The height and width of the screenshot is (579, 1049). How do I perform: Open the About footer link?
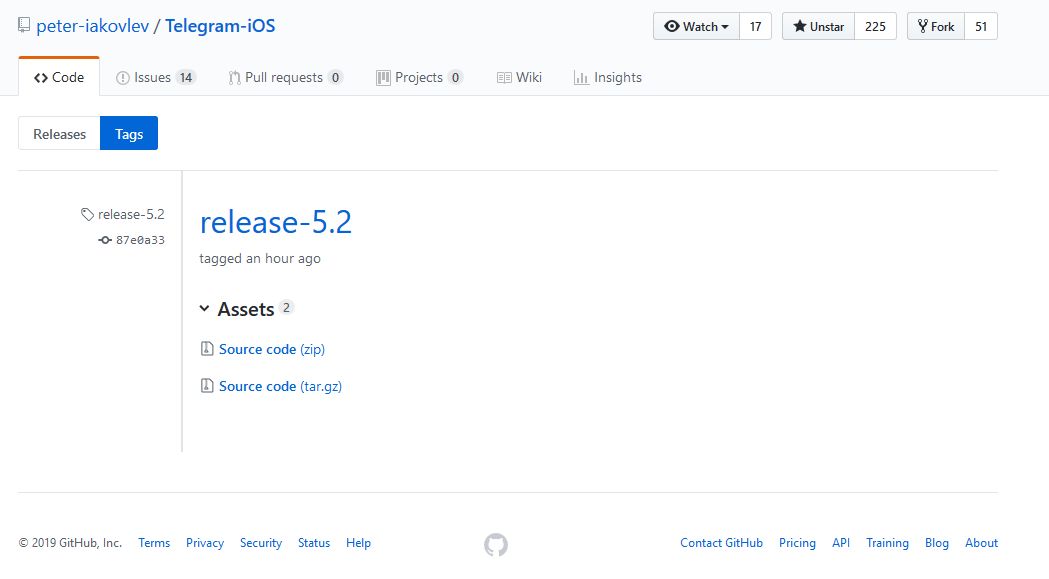[x=981, y=543]
